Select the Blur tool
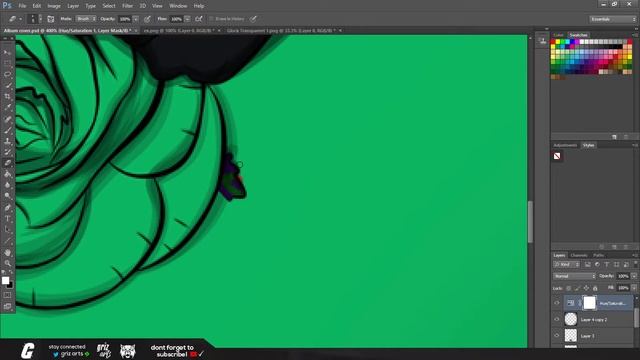 [x=7, y=185]
